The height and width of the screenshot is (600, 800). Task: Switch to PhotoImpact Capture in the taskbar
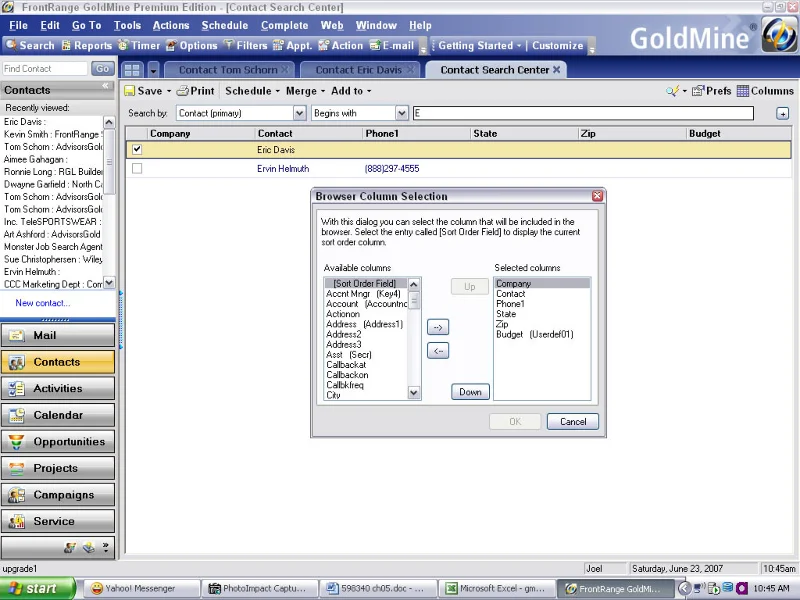259,589
